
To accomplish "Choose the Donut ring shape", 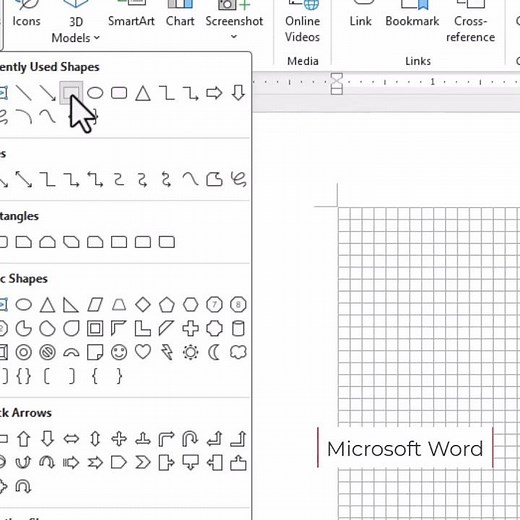I will [24, 352].
